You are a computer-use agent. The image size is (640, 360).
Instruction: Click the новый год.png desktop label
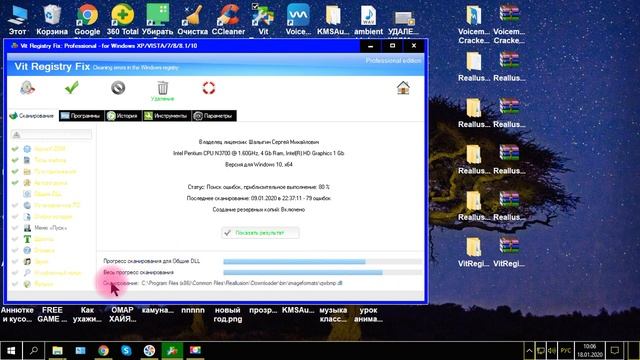pyautogui.click(x=228, y=315)
